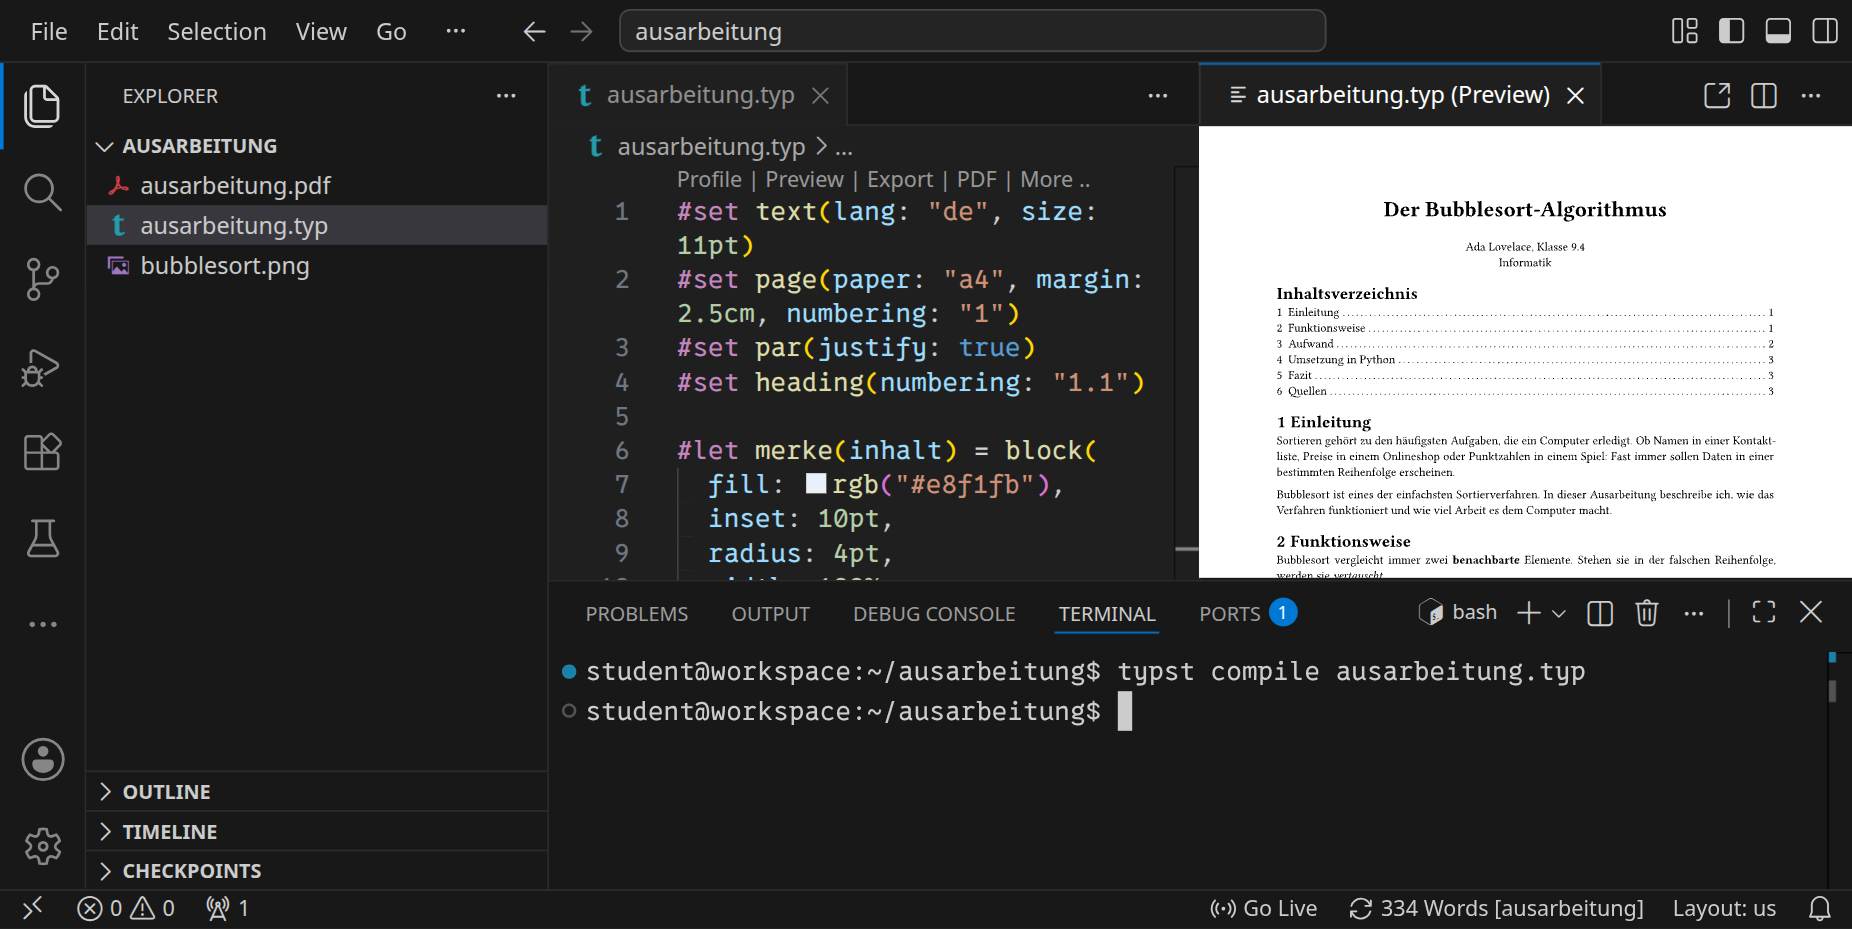This screenshot has height=929, width=1852.
Task: Expand the OUTLINE section
Action: (x=316, y=792)
